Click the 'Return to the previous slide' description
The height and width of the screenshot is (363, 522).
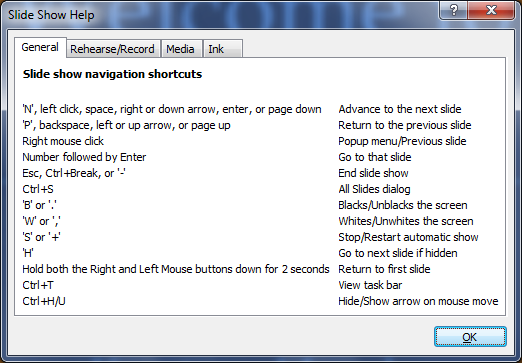[x=405, y=125]
